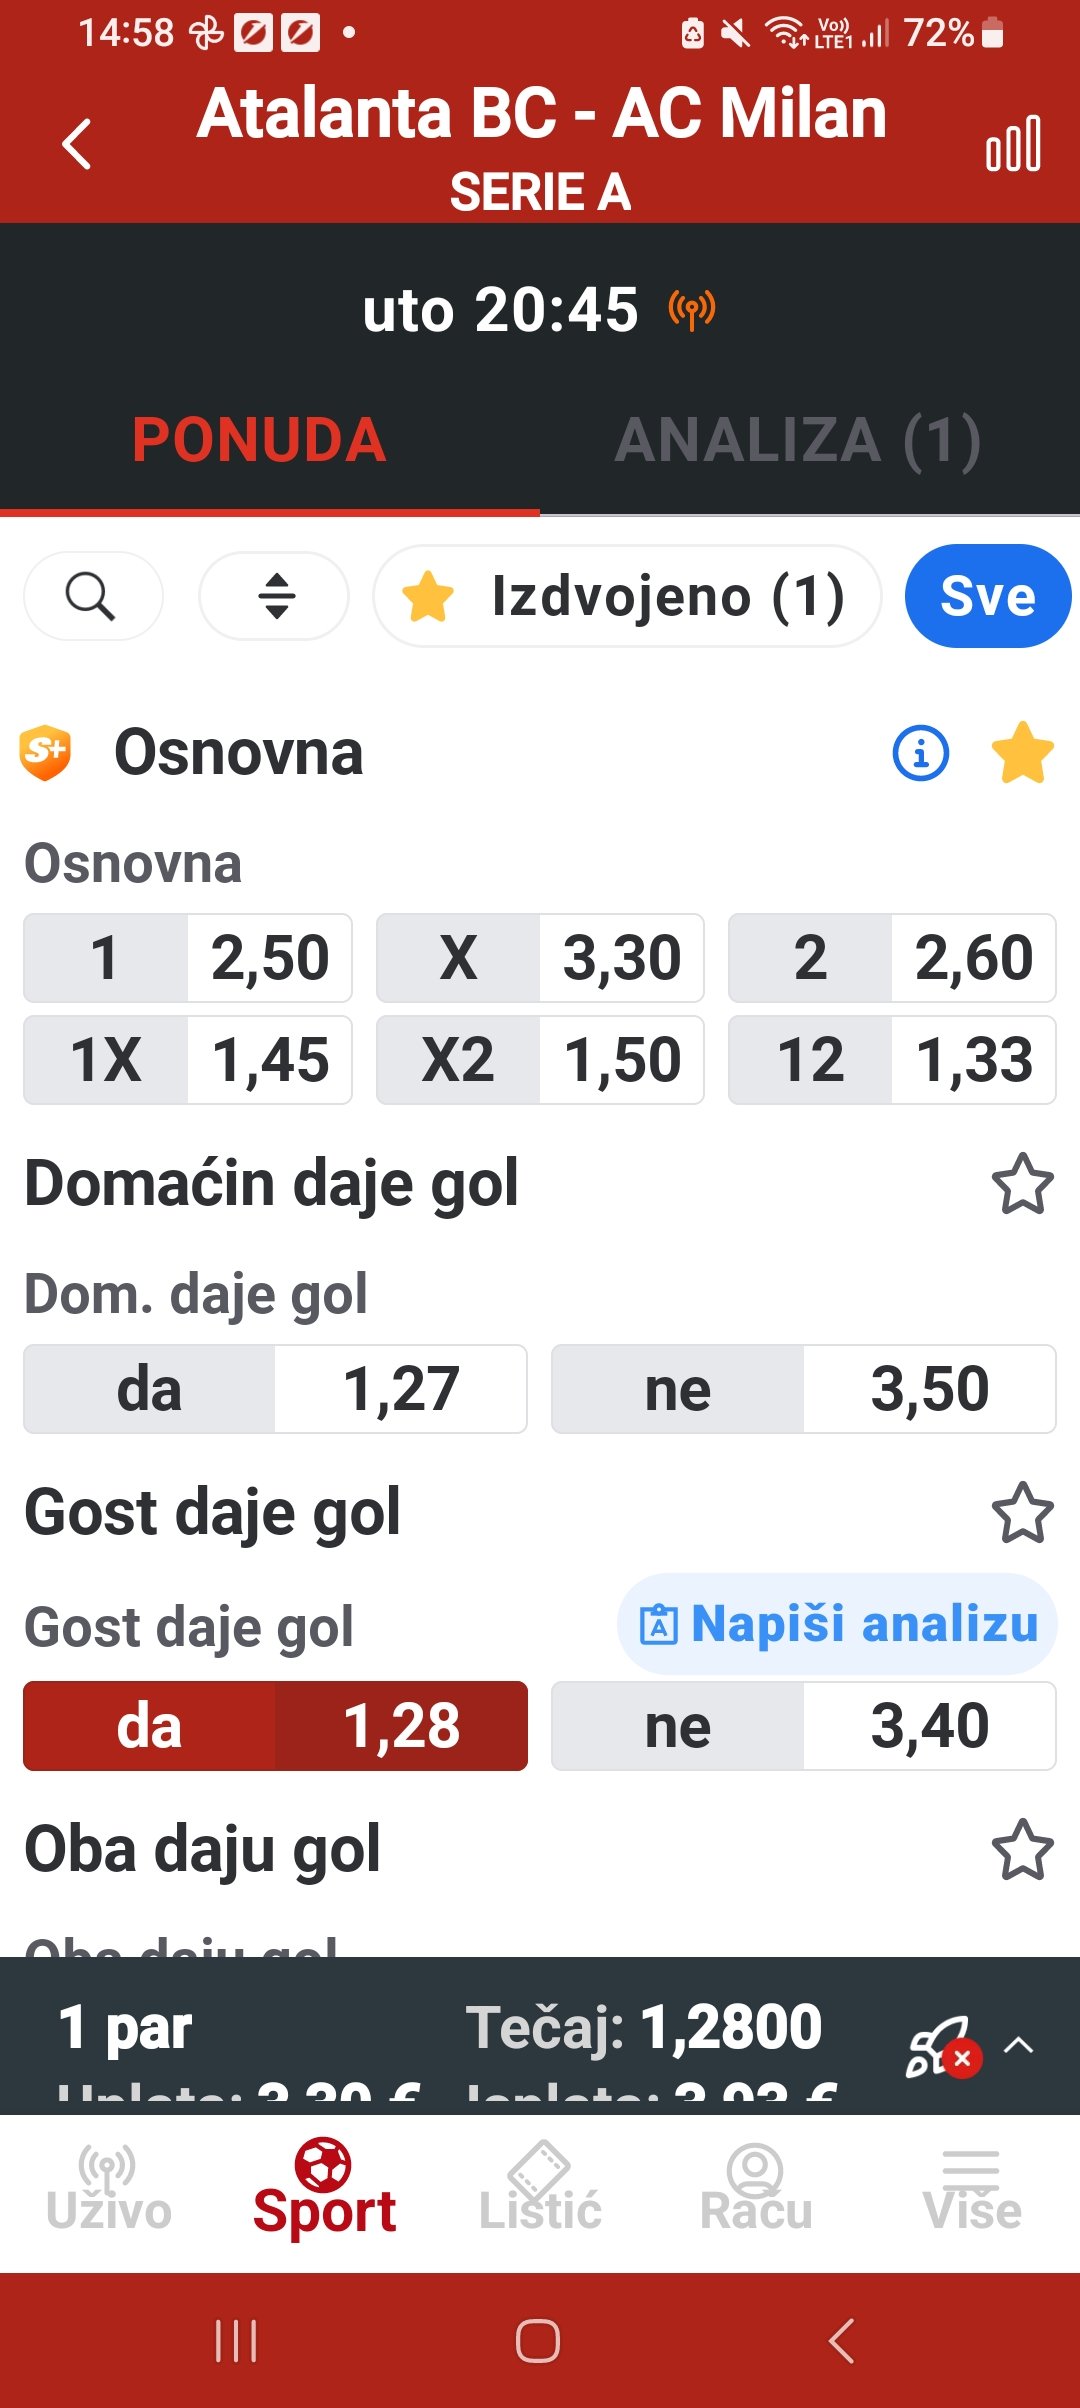The height and width of the screenshot is (2408, 1080).
Task: Star the Gost daje gol market
Action: (1022, 1513)
